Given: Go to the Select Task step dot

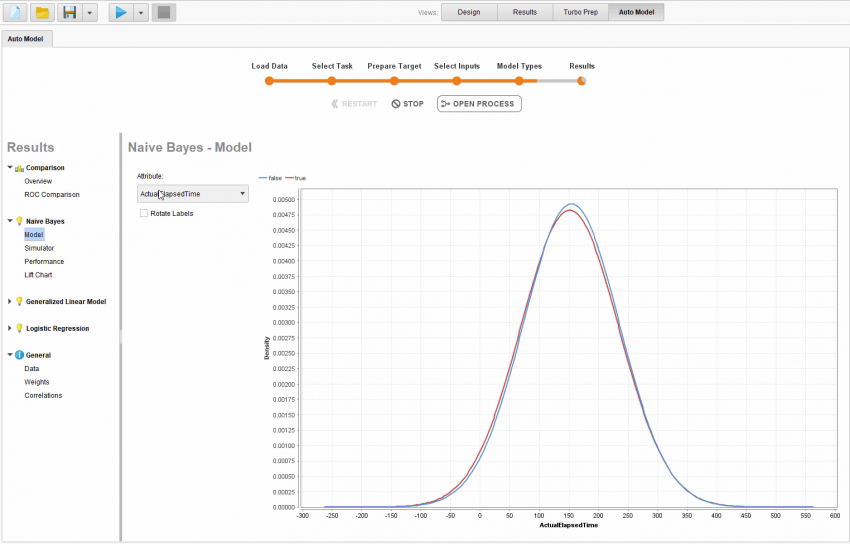Looking at the screenshot, I should [x=332, y=81].
